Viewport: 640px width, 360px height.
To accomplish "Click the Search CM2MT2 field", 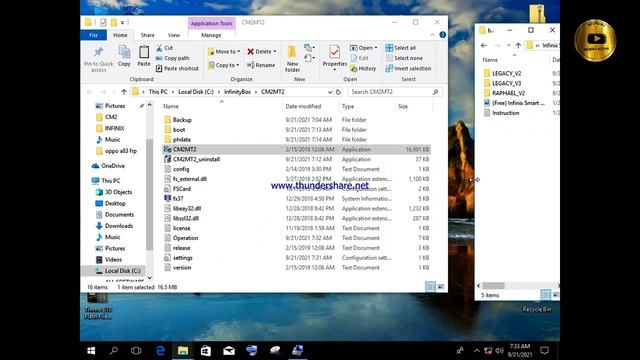I will (394, 92).
